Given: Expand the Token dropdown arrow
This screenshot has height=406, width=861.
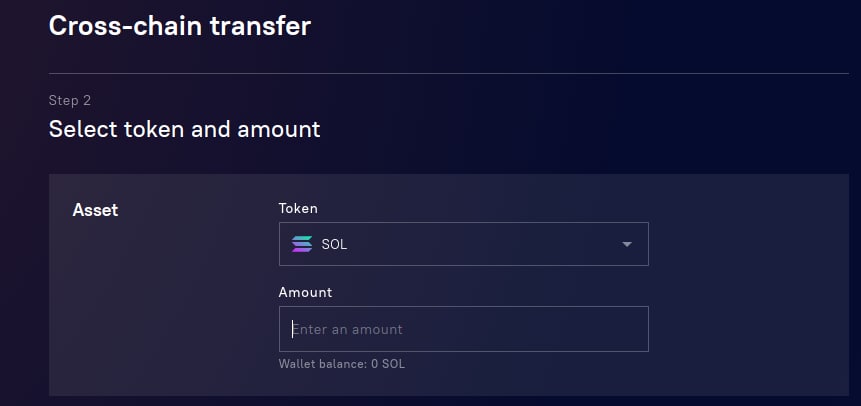Looking at the screenshot, I should point(627,244).
